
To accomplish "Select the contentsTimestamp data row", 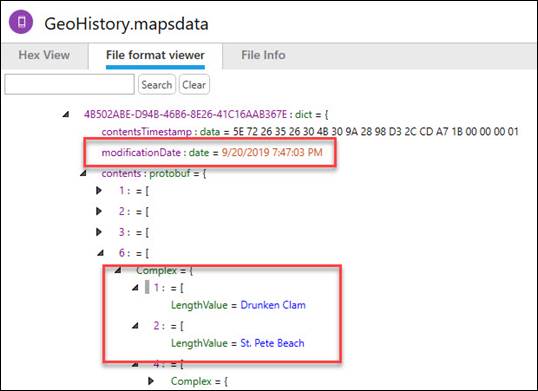I will 310,132.
